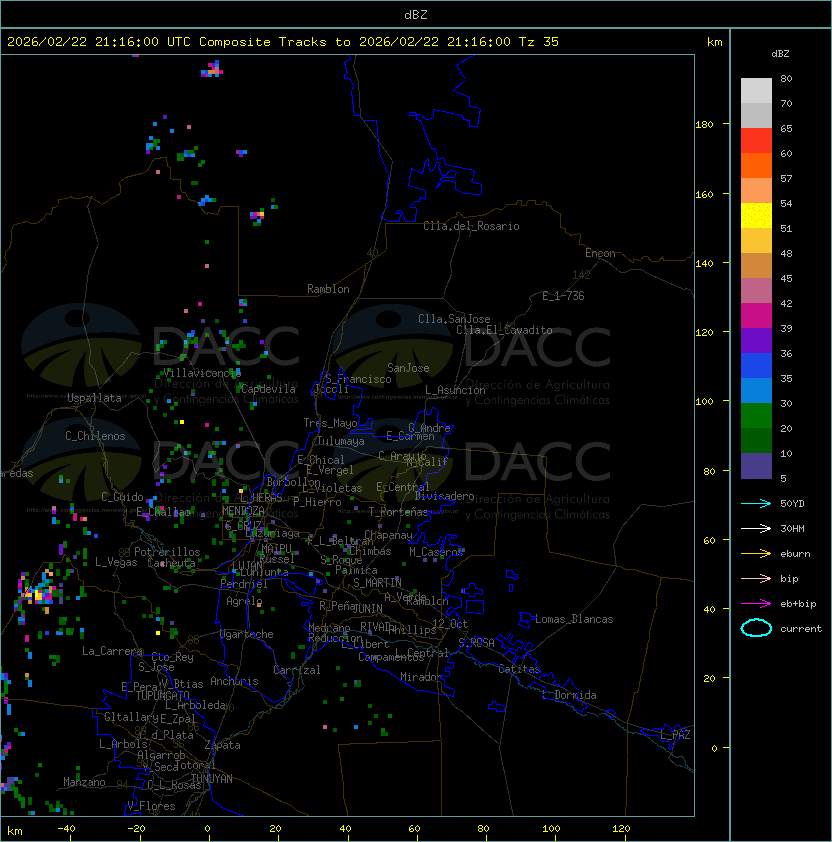Click the 'dBZ' heading above the color scale
This screenshot has width=832, height=842.
pyautogui.click(x=780, y=54)
